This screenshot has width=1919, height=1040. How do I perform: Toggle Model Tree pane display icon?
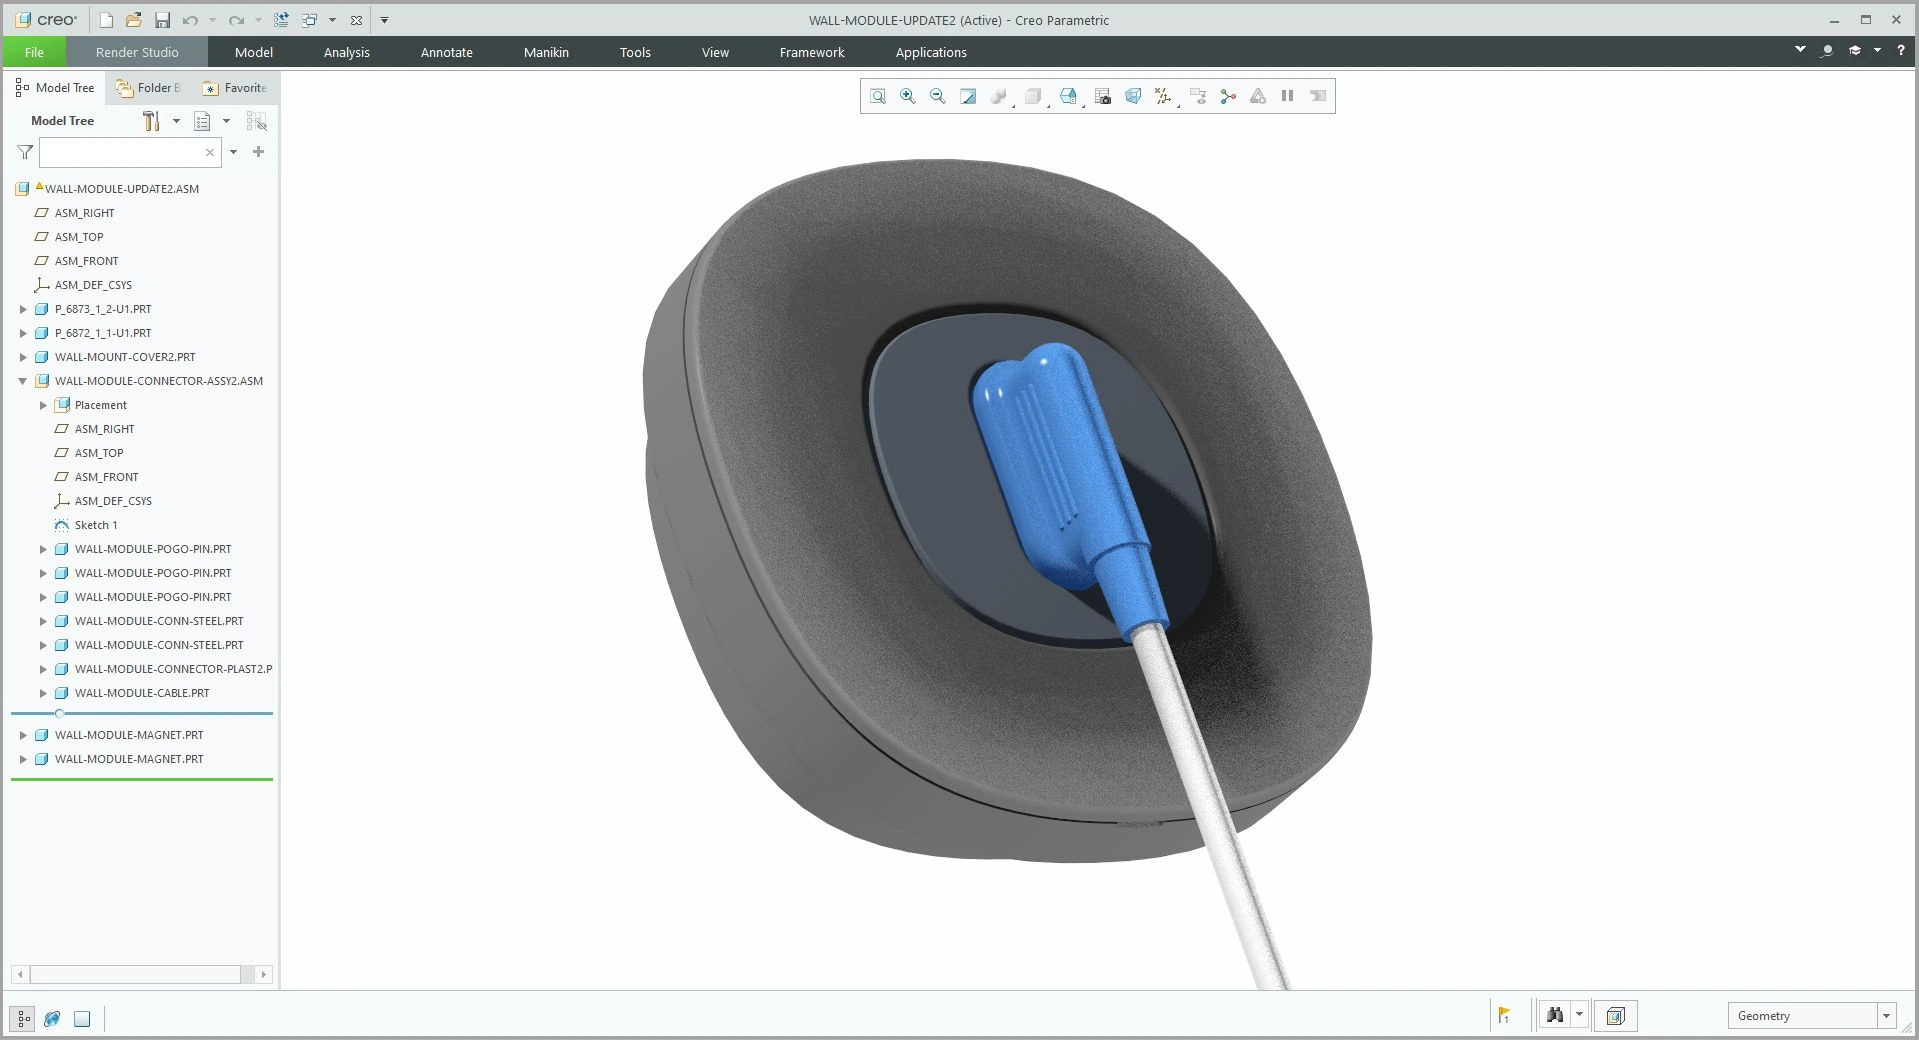tap(23, 1019)
